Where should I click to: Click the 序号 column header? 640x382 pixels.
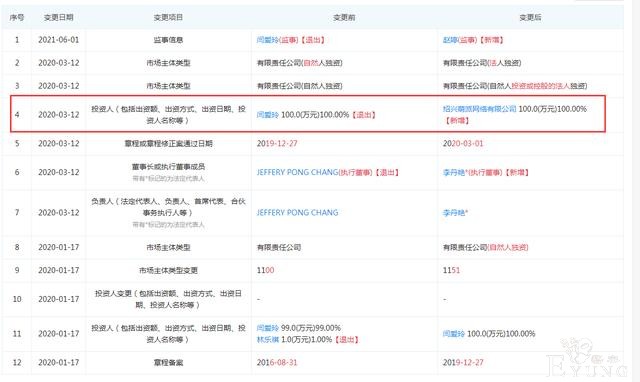(x=17, y=17)
